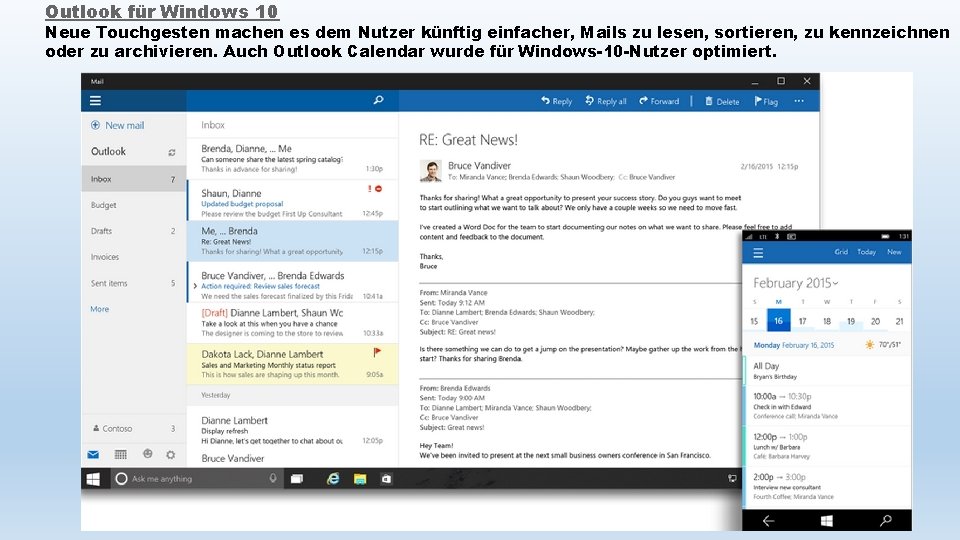Image resolution: width=960 pixels, height=540 pixels.
Task: Open message from Brenda, Dianne, ... Me
Action: [293, 159]
